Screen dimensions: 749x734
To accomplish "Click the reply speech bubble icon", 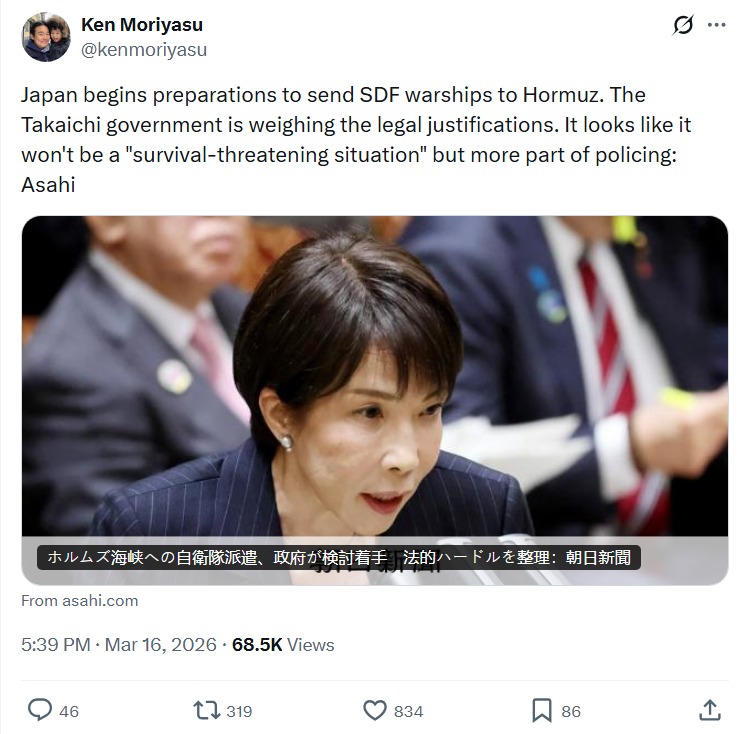I will [x=40, y=710].
